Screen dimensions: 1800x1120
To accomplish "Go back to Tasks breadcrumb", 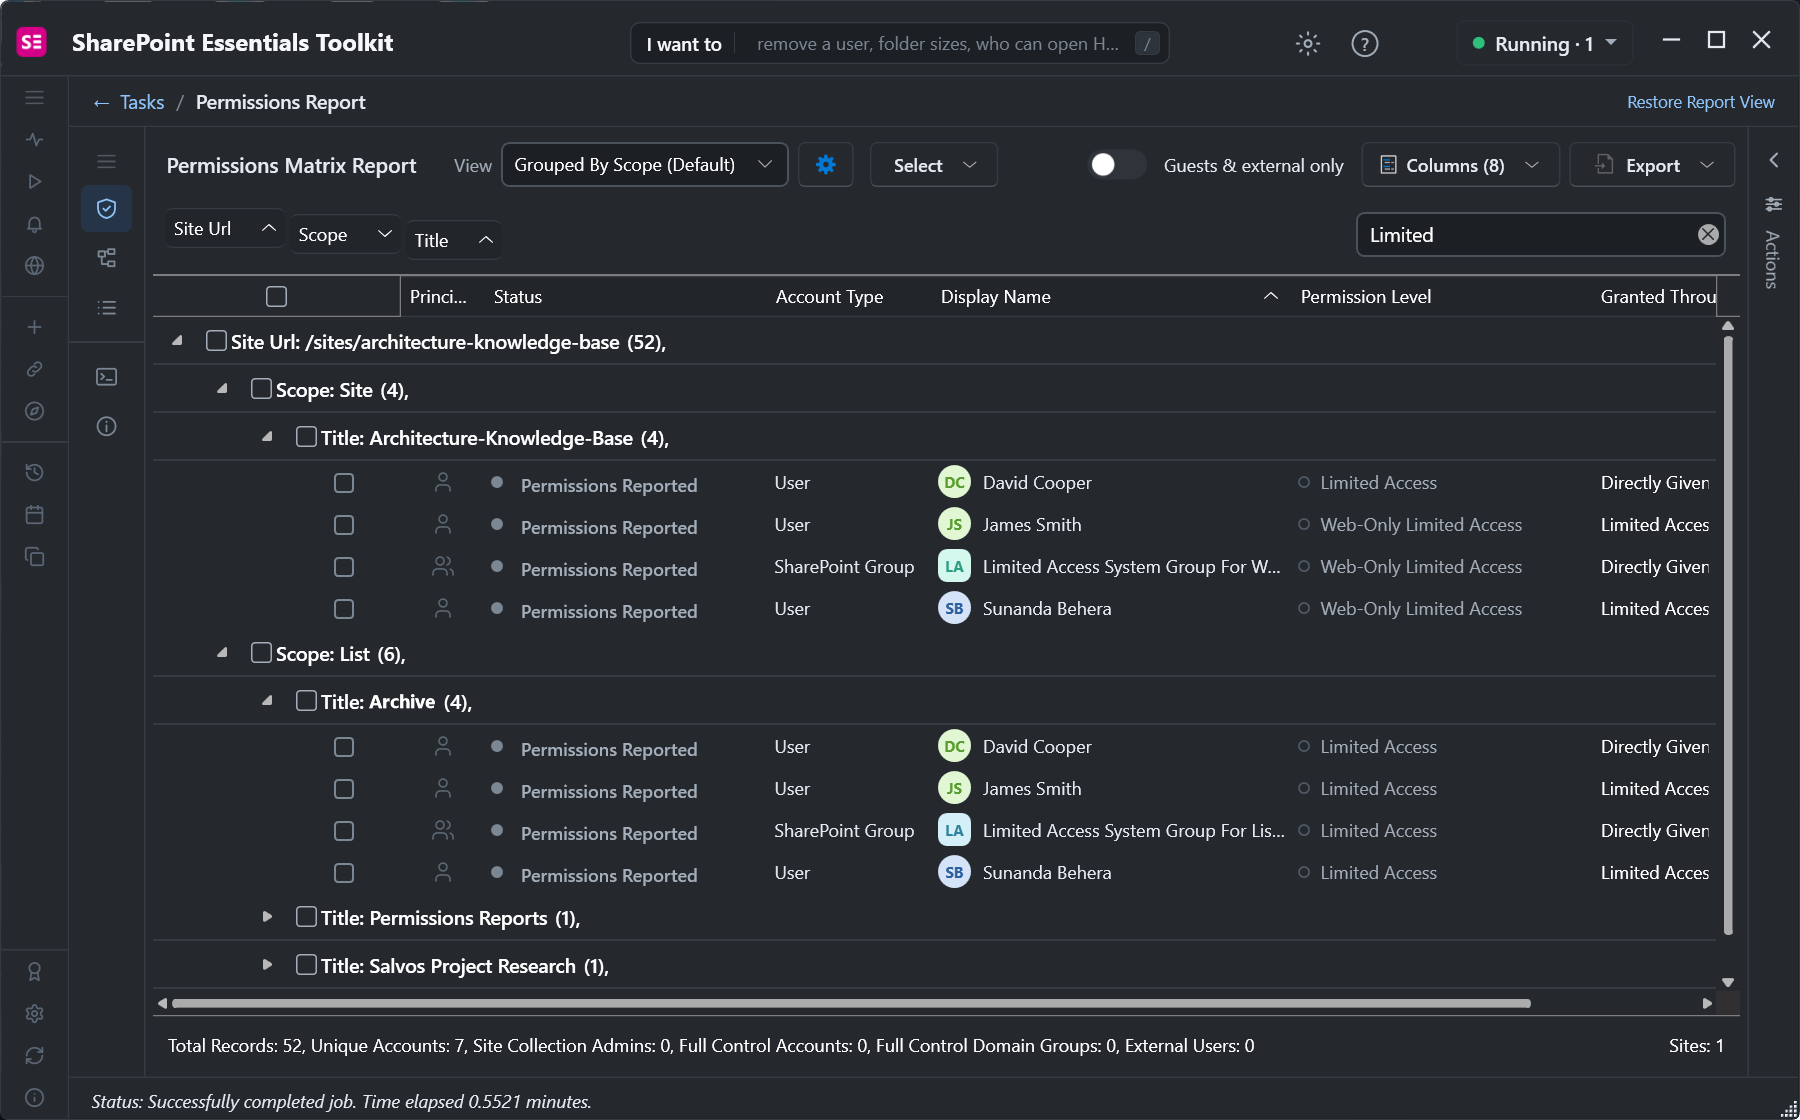I will click(142, 102).
